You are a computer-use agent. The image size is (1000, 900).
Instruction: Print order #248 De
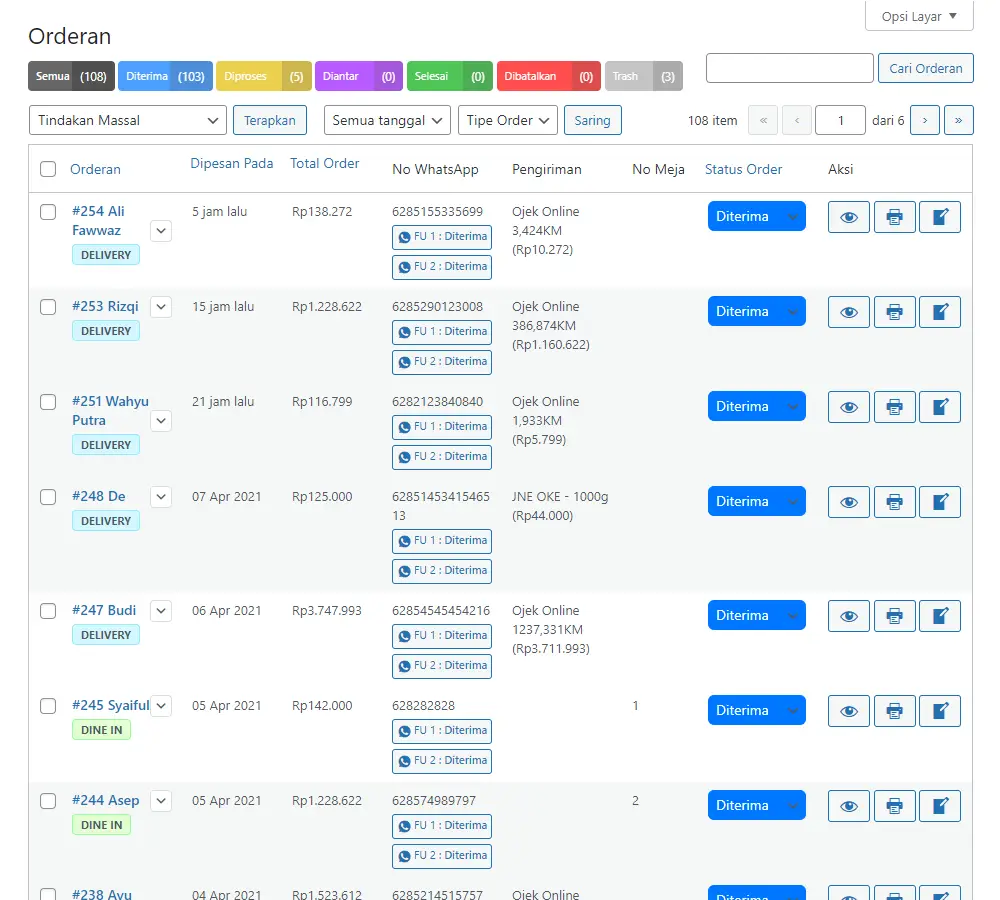(894, 502)
